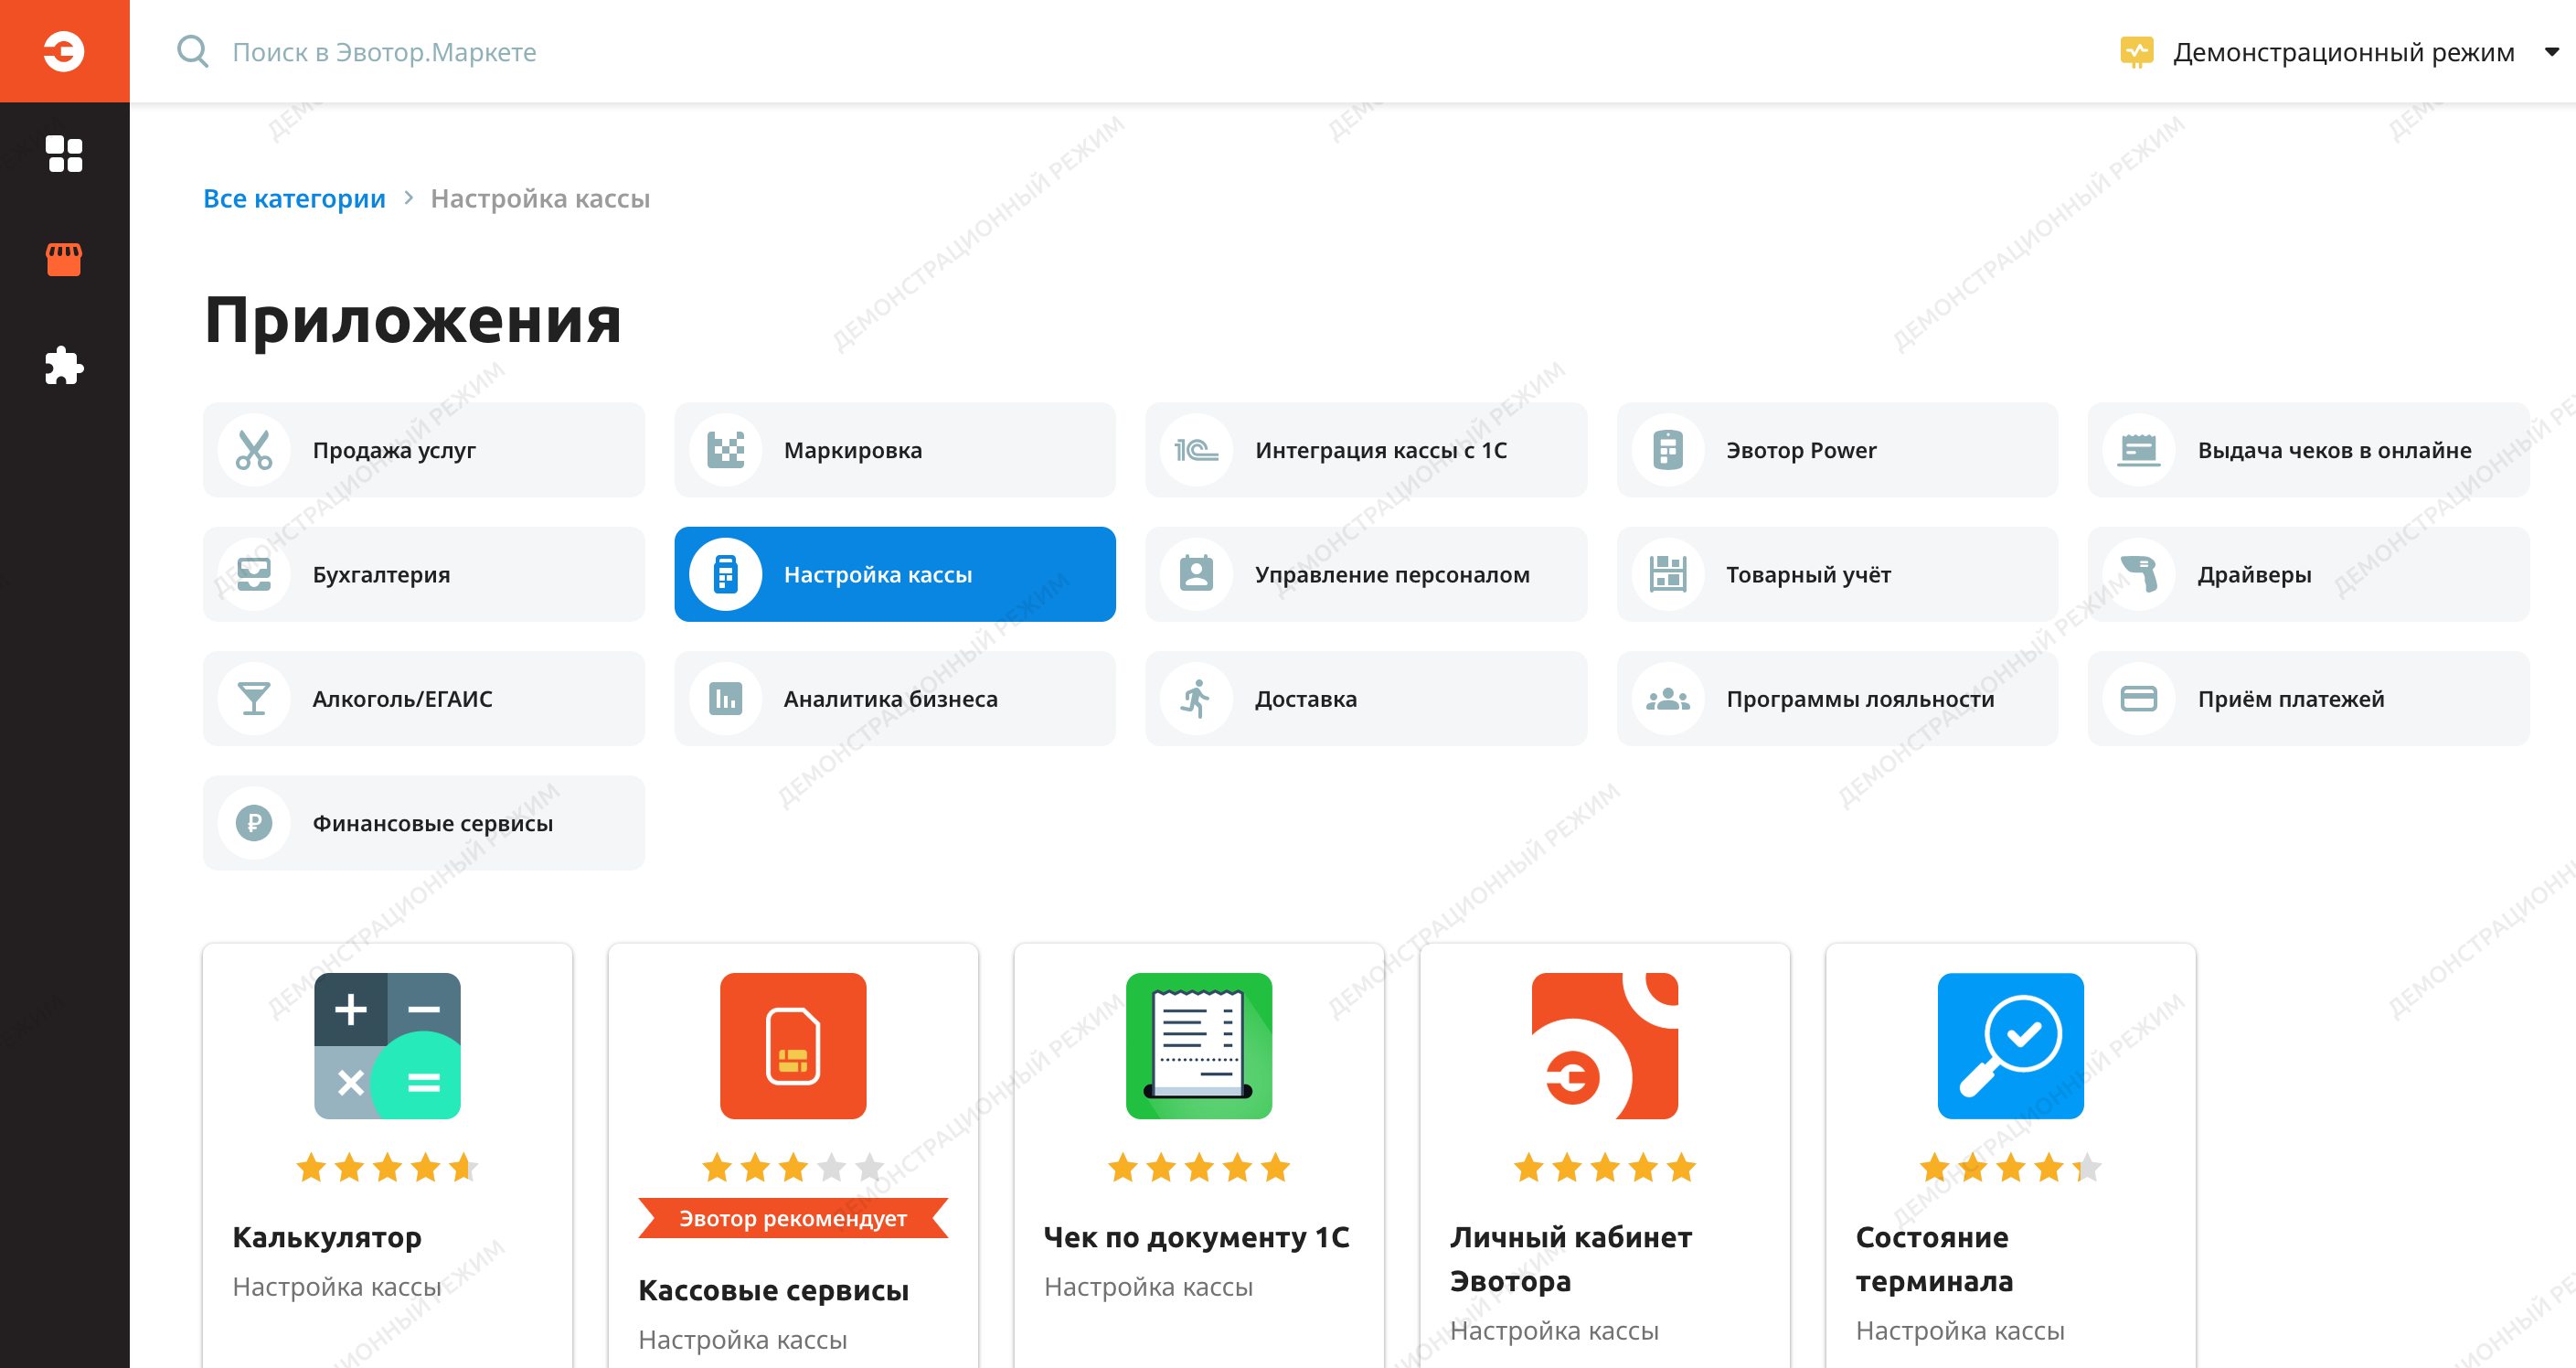Choose the Приём платежей category
Image resolution: width=2576 pixels, height=1368 pixels.
point(2308,698)
